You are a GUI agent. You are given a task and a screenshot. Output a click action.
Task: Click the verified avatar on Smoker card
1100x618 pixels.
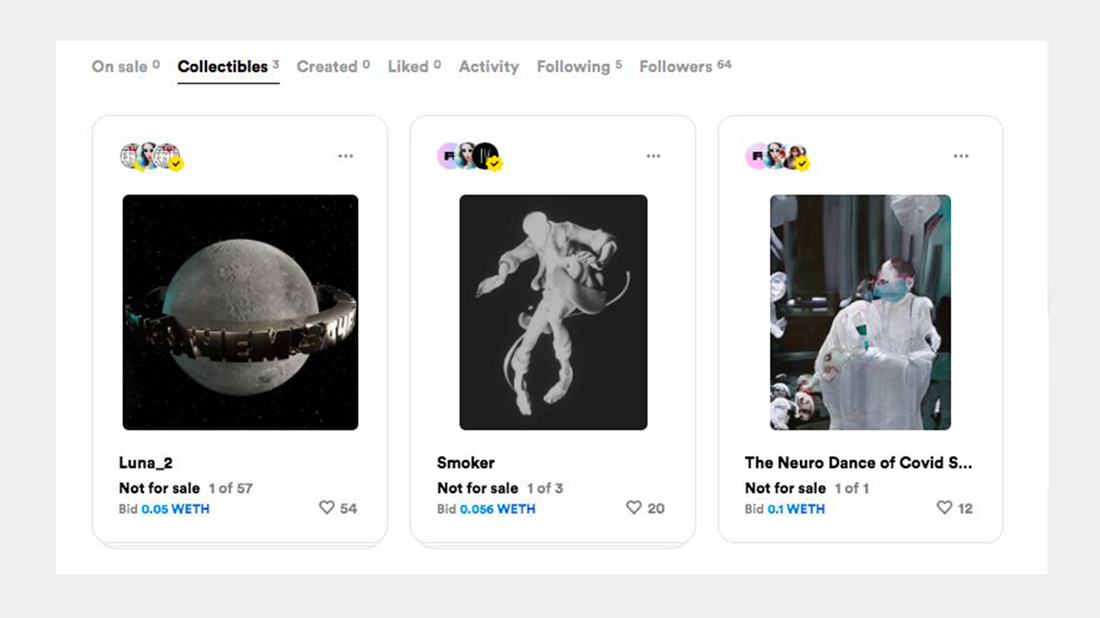(x=487, y=156)
